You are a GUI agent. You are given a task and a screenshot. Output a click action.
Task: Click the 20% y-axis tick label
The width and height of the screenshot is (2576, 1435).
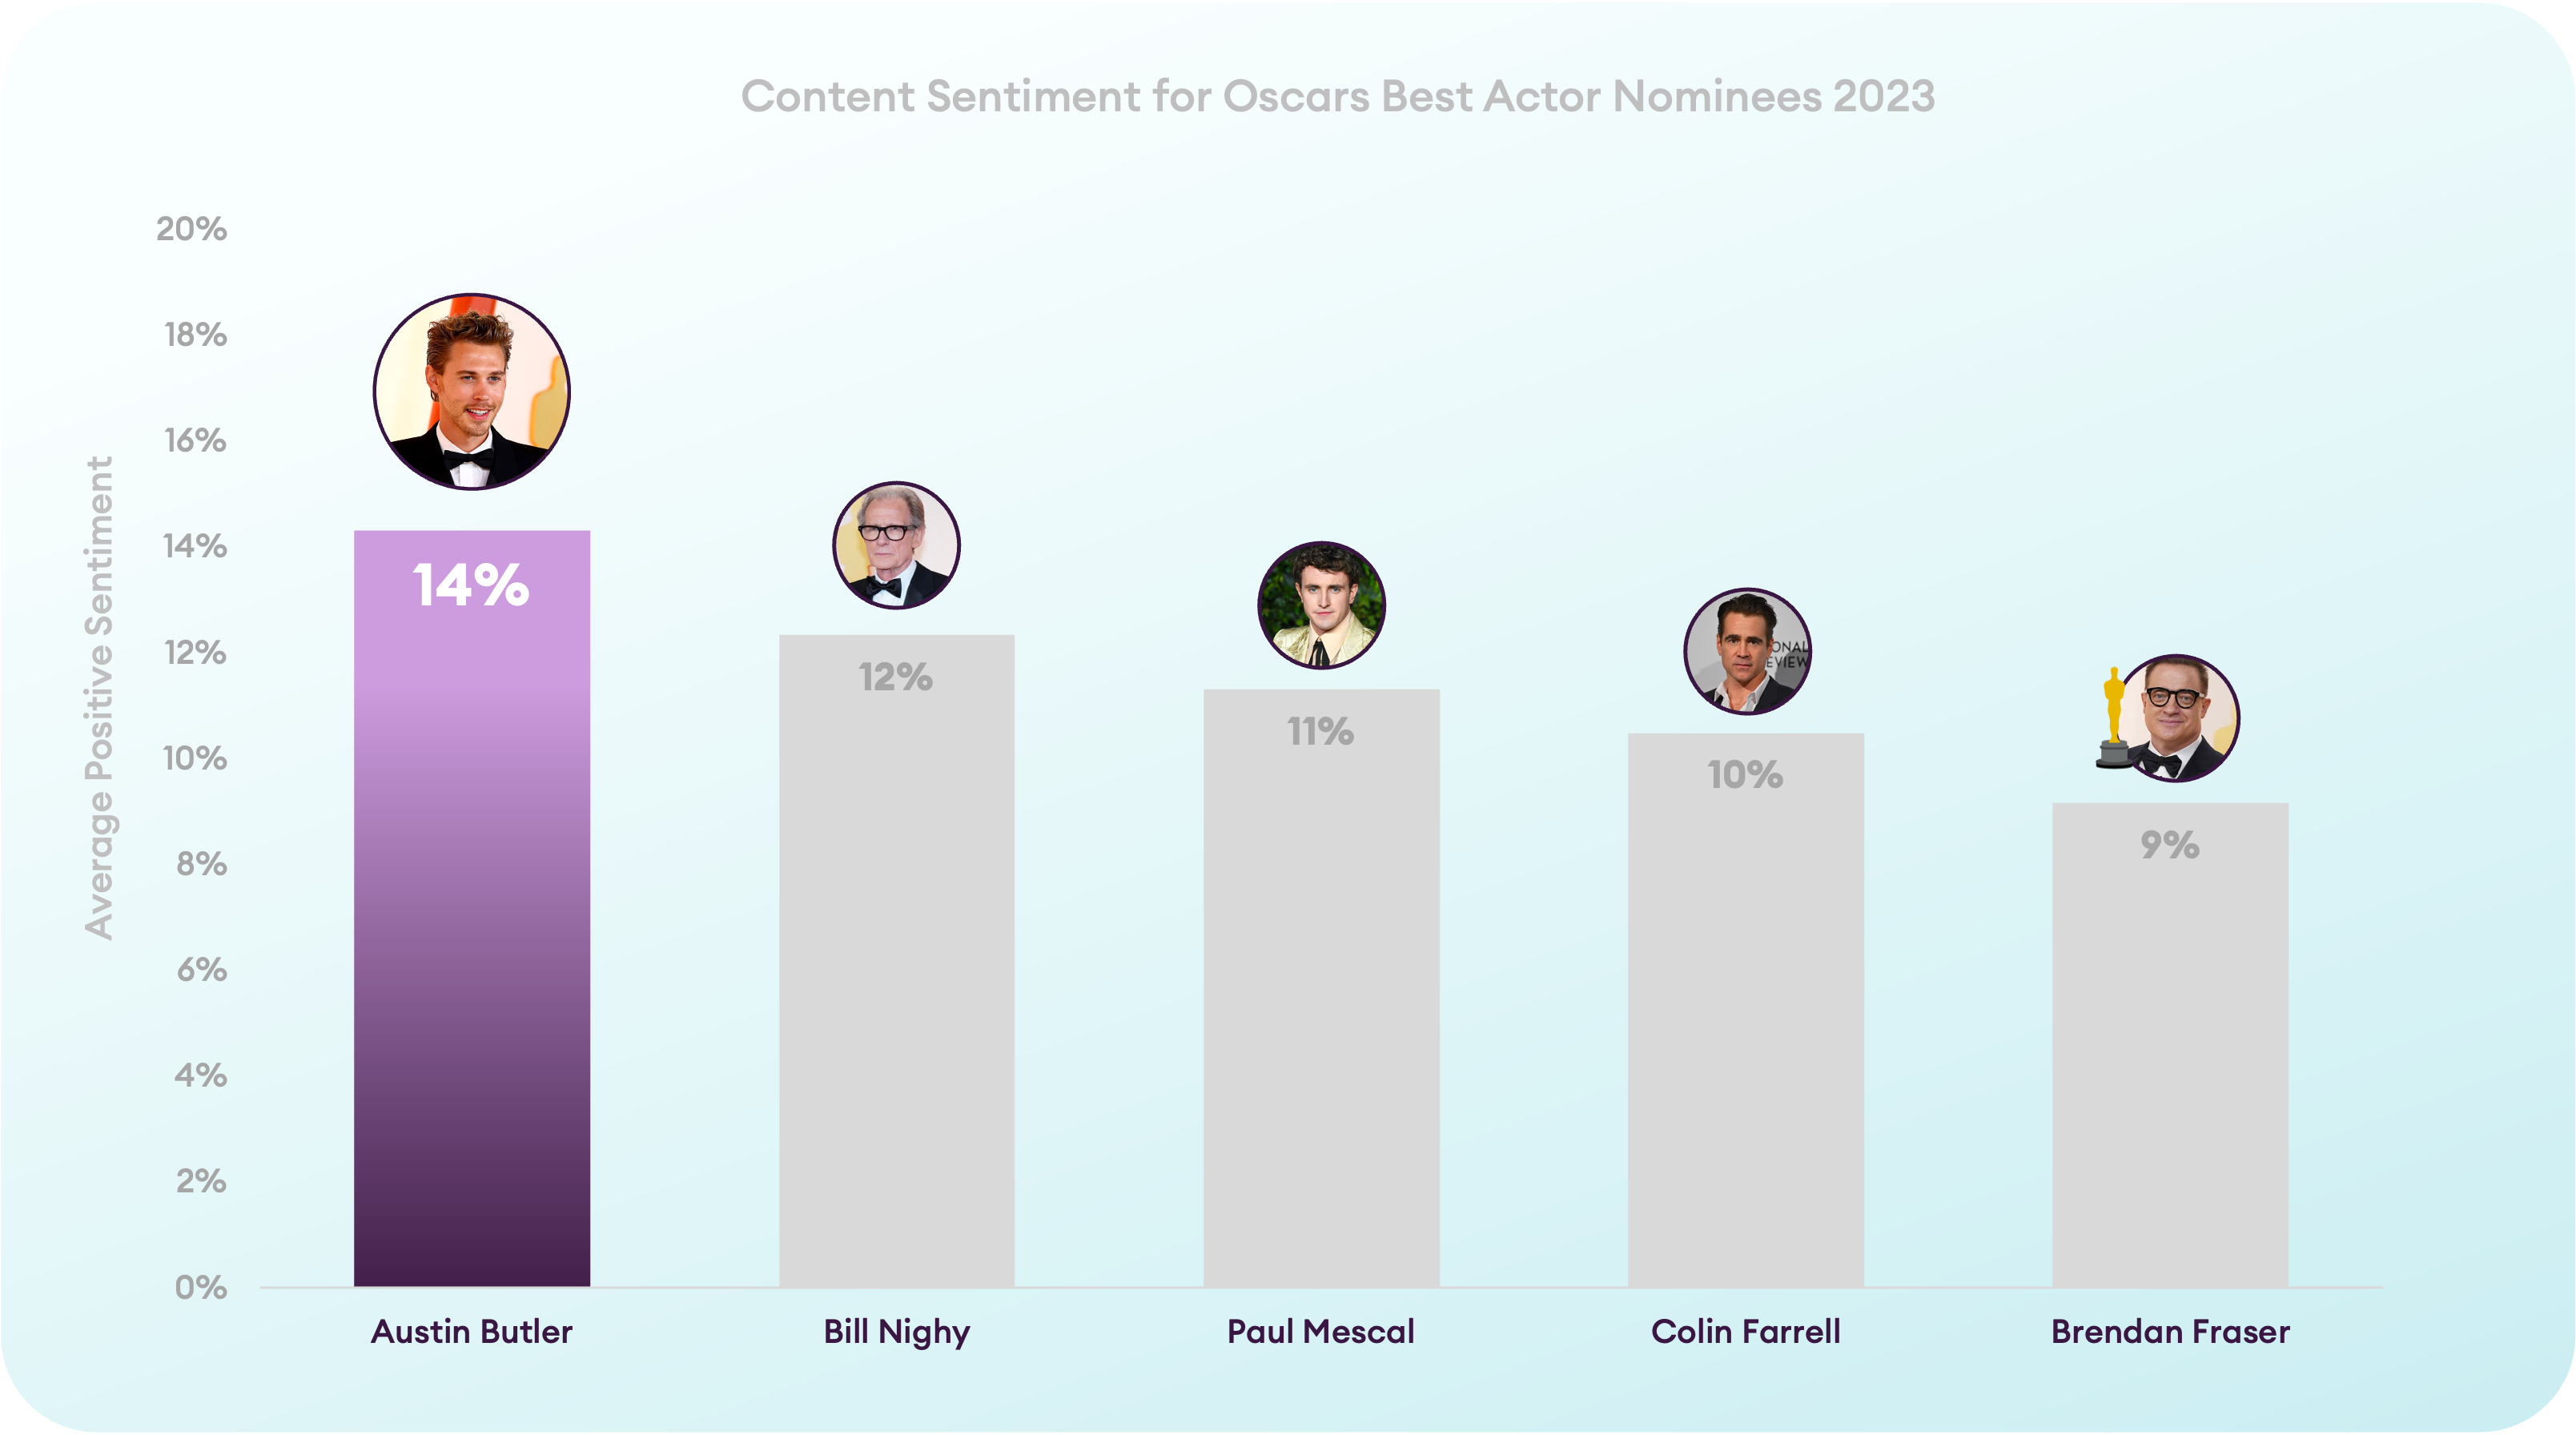tap(191, 229)
